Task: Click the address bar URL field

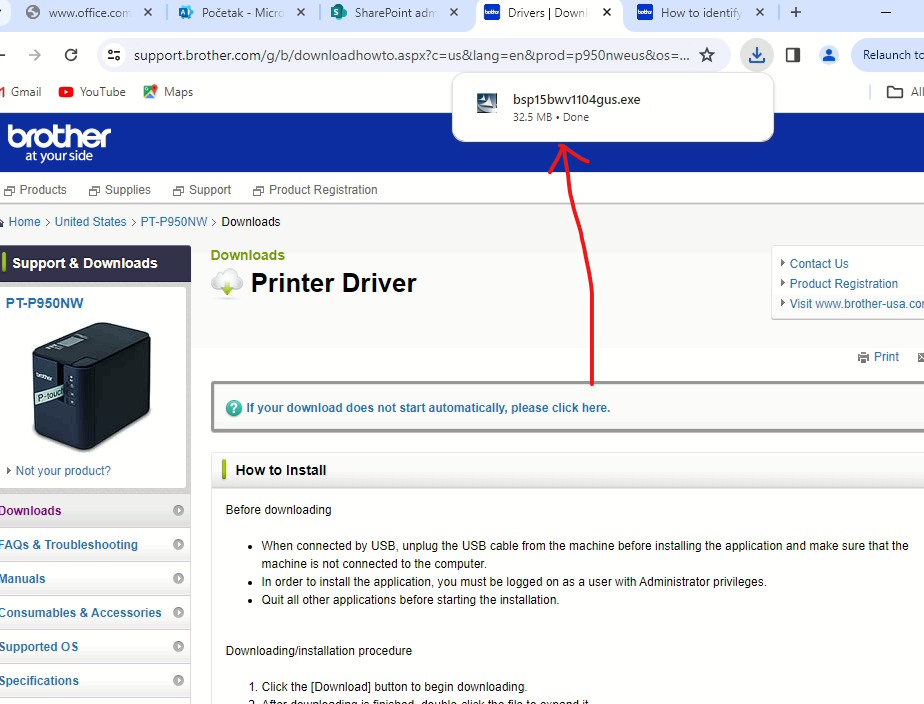Action: pos(411,55)
